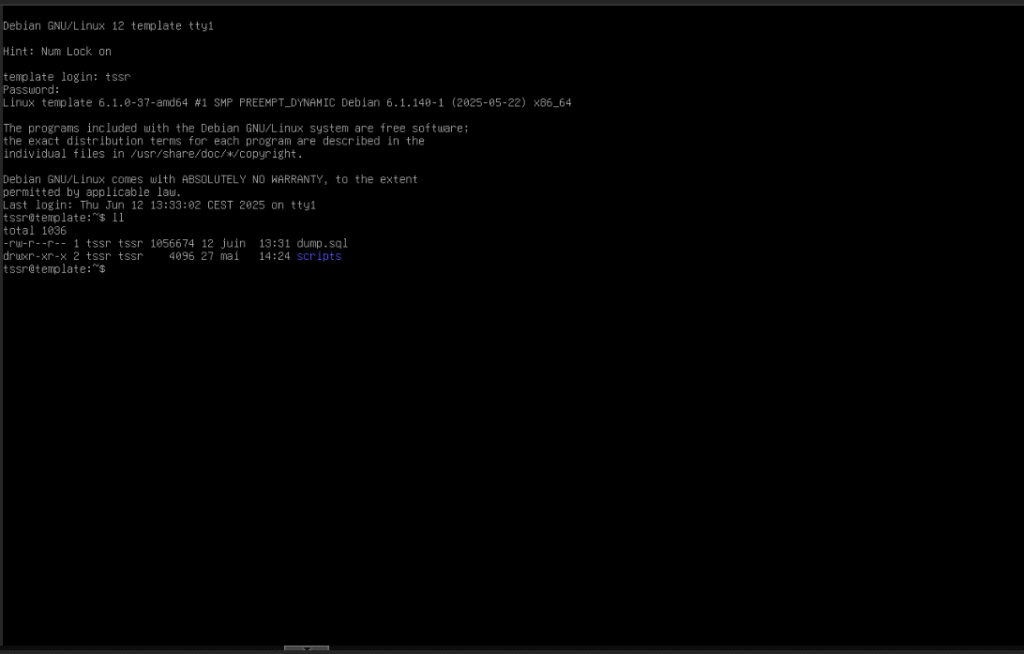
Task: Click the -rw-r--r-- permissions string
Action: click(32, 243)
